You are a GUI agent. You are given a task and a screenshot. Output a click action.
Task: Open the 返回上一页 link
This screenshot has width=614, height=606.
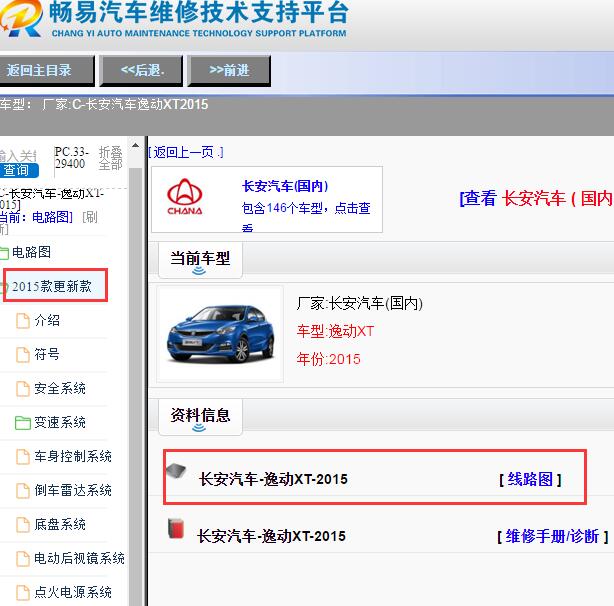(x=186, y=152)
